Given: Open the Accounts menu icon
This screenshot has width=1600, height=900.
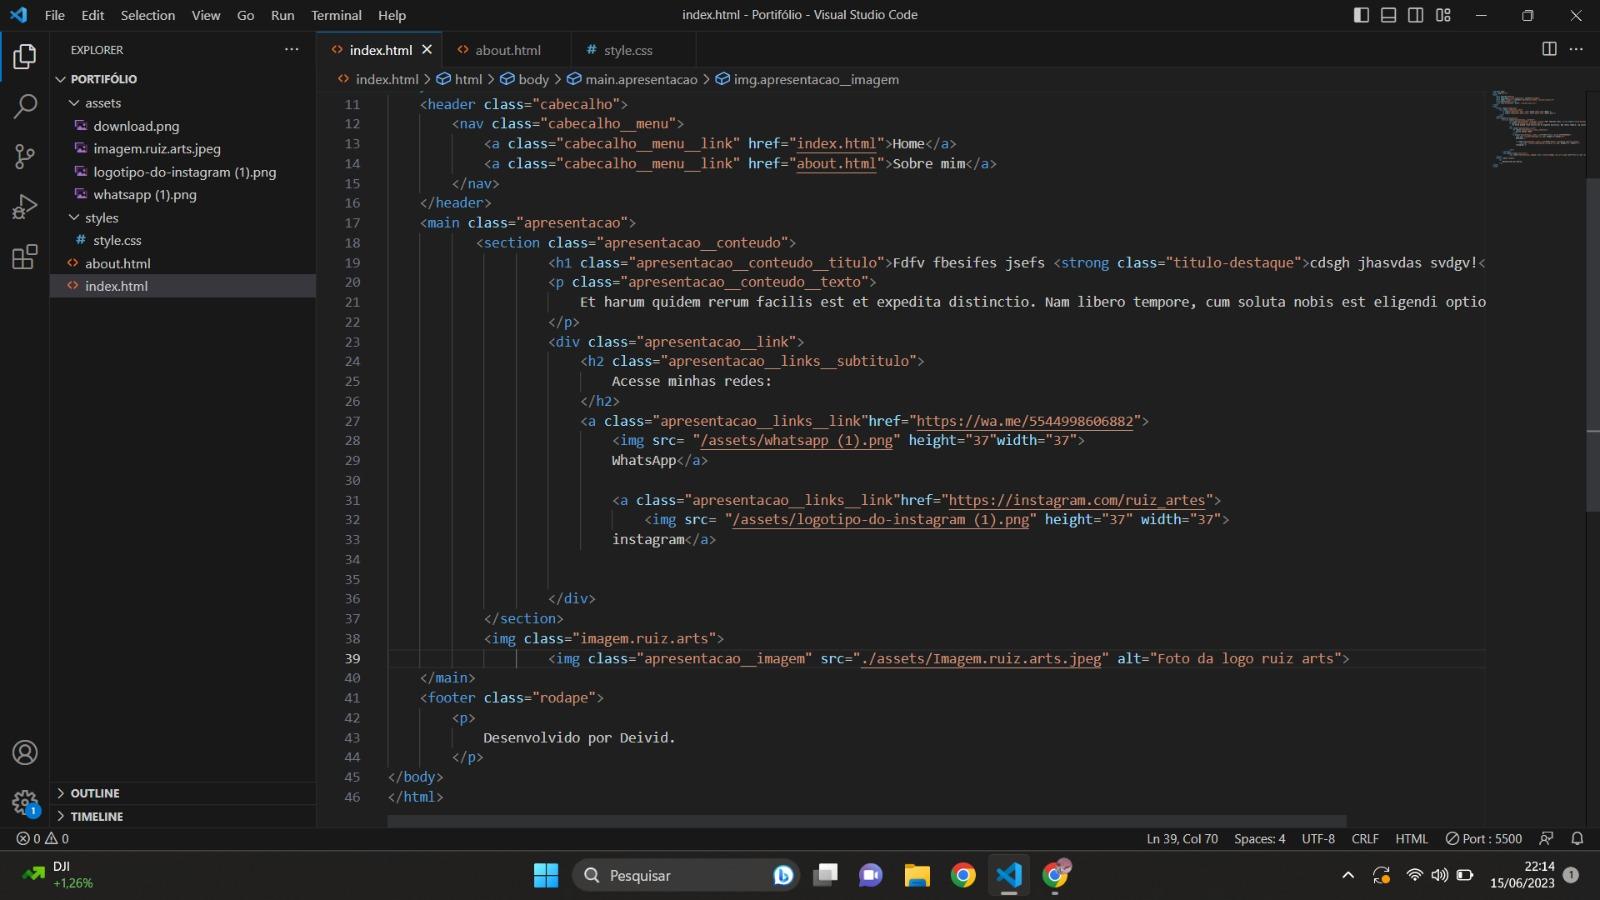Looking at the screenshot, I should click(x=25, y=753).
